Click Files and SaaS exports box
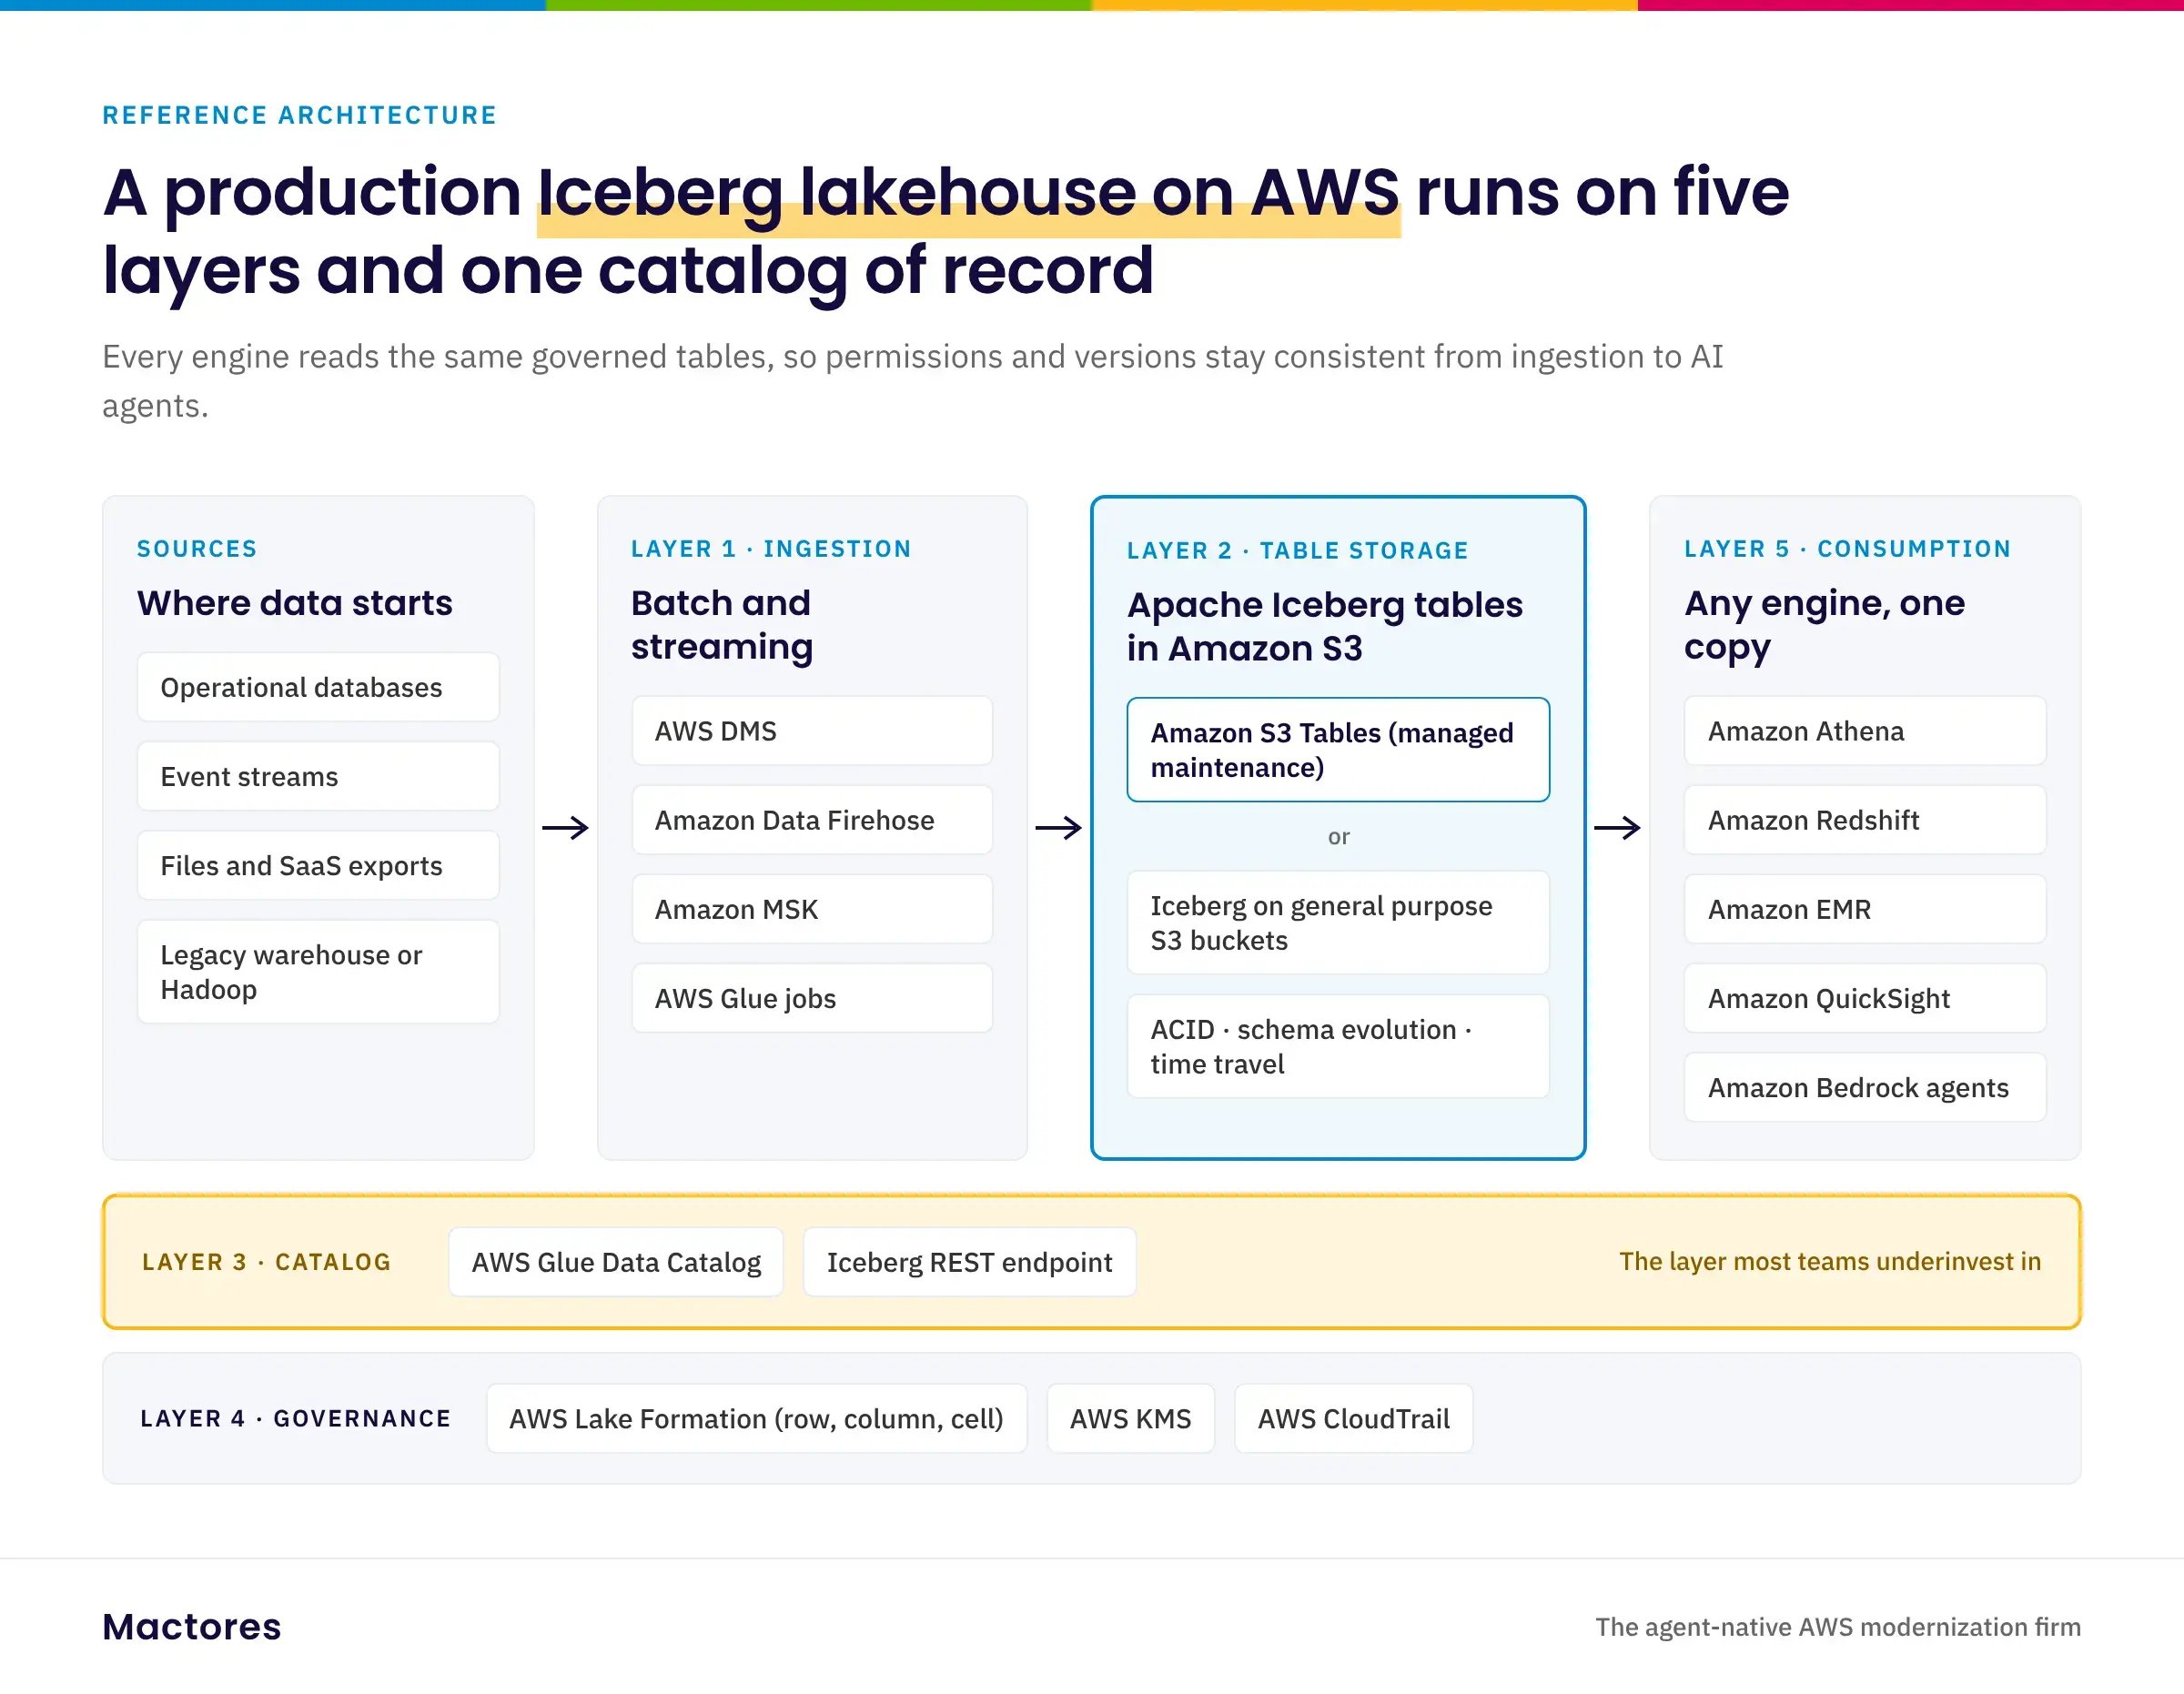 click(x=318, y=865)
